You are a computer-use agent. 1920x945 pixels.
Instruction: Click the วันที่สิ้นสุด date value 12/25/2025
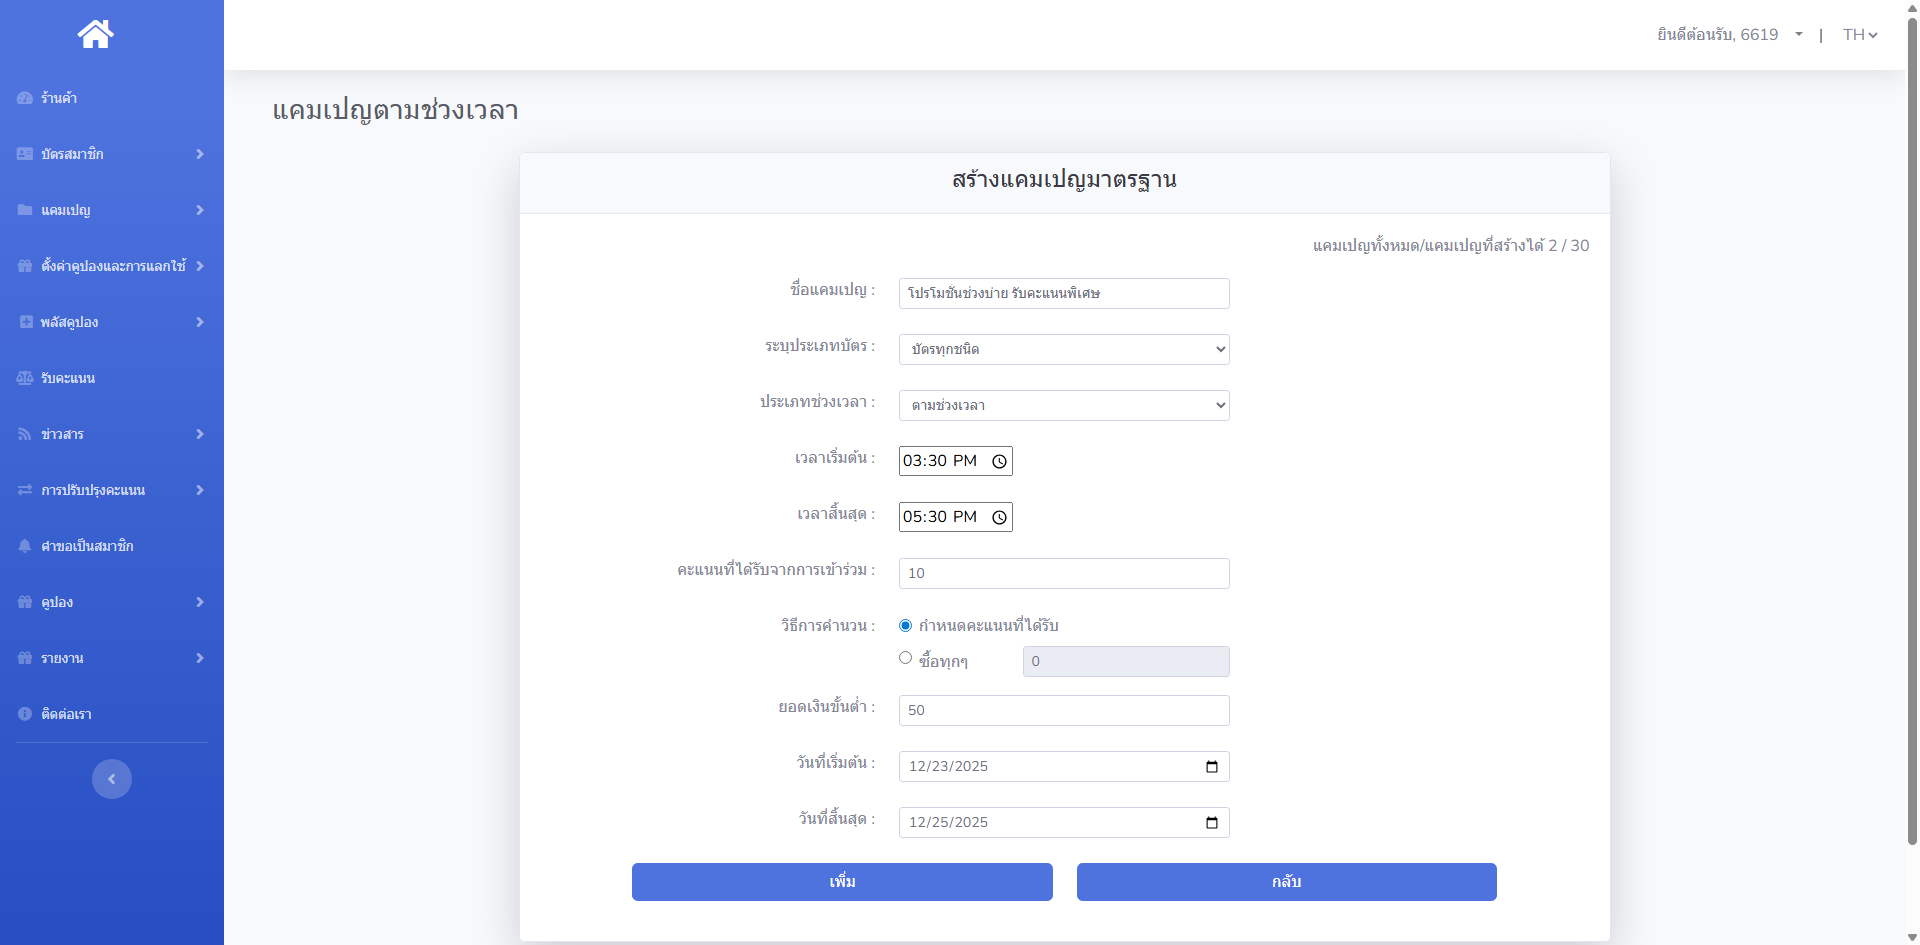pos(948,822)
